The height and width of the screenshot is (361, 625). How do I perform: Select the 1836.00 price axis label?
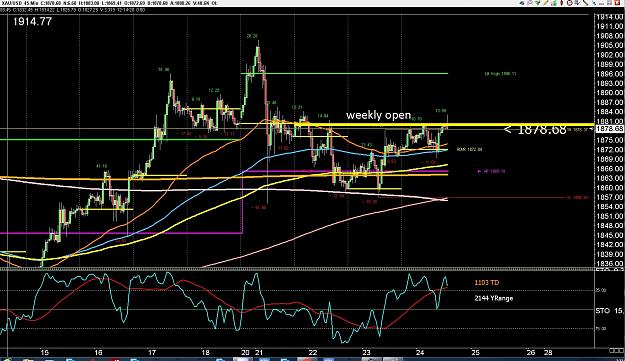point(609,263)
